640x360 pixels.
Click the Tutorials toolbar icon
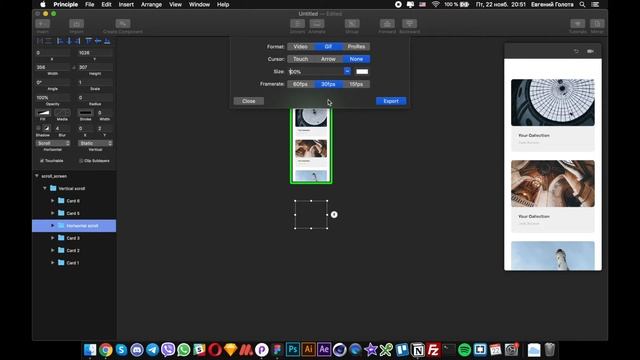[x=578, y=24]
